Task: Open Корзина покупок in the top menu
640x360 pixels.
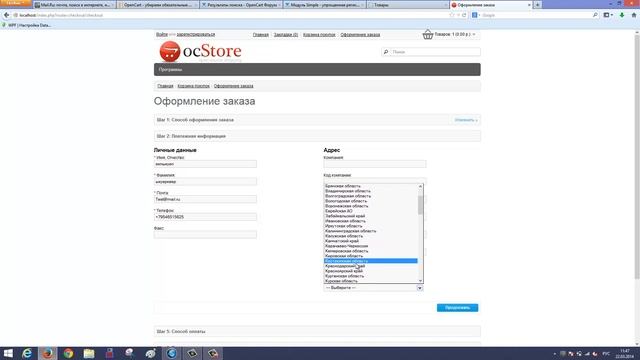Action: tap(319, 35)
